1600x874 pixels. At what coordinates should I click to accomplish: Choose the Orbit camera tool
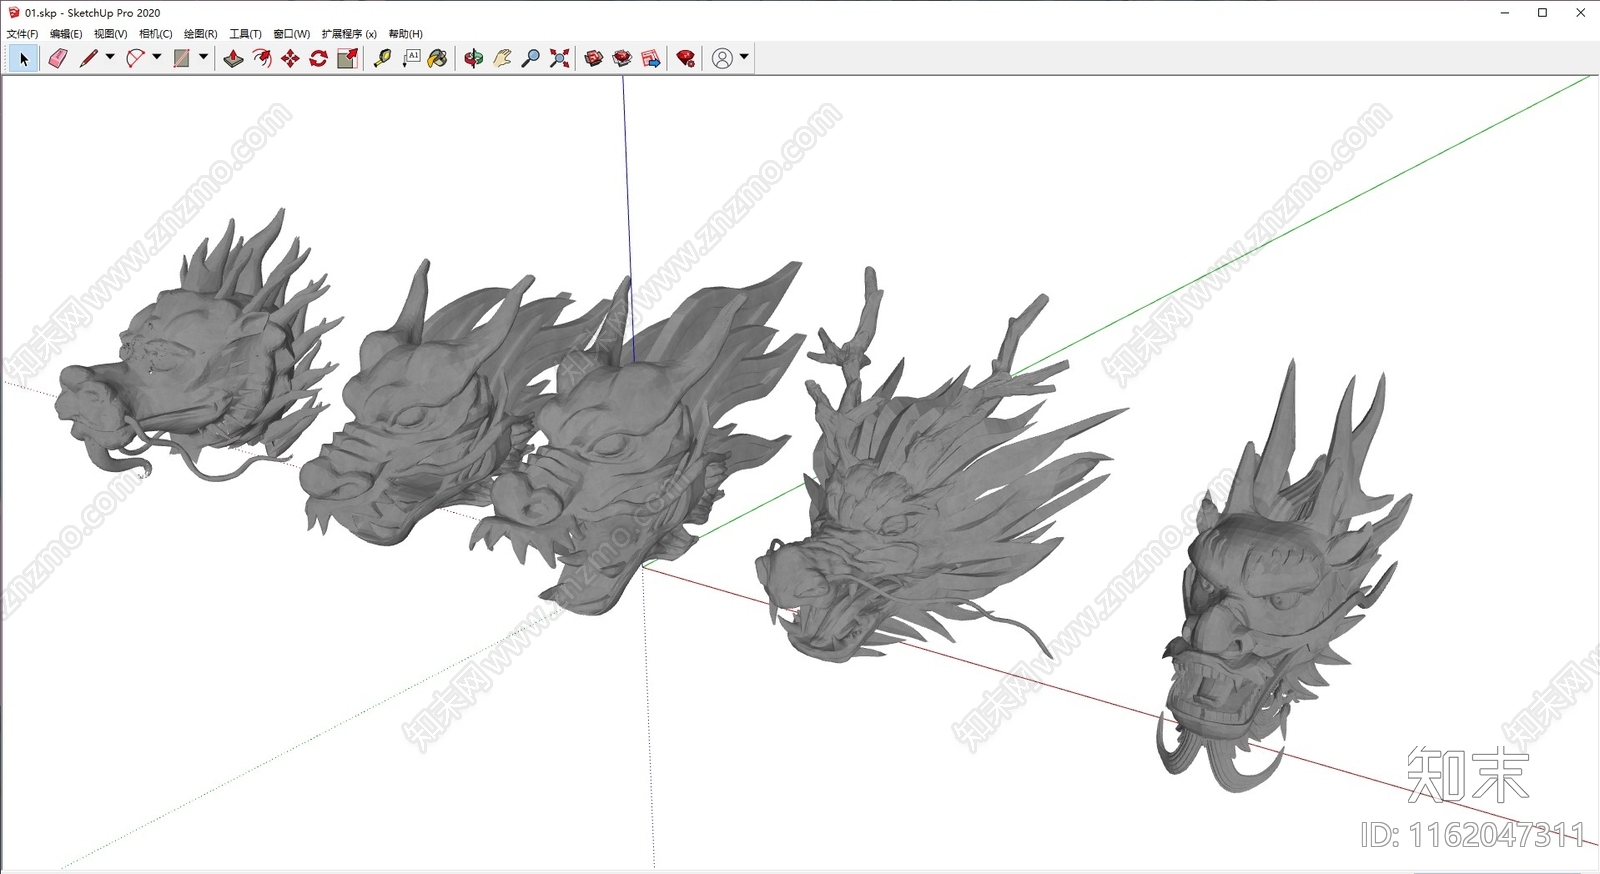point(474,59)
